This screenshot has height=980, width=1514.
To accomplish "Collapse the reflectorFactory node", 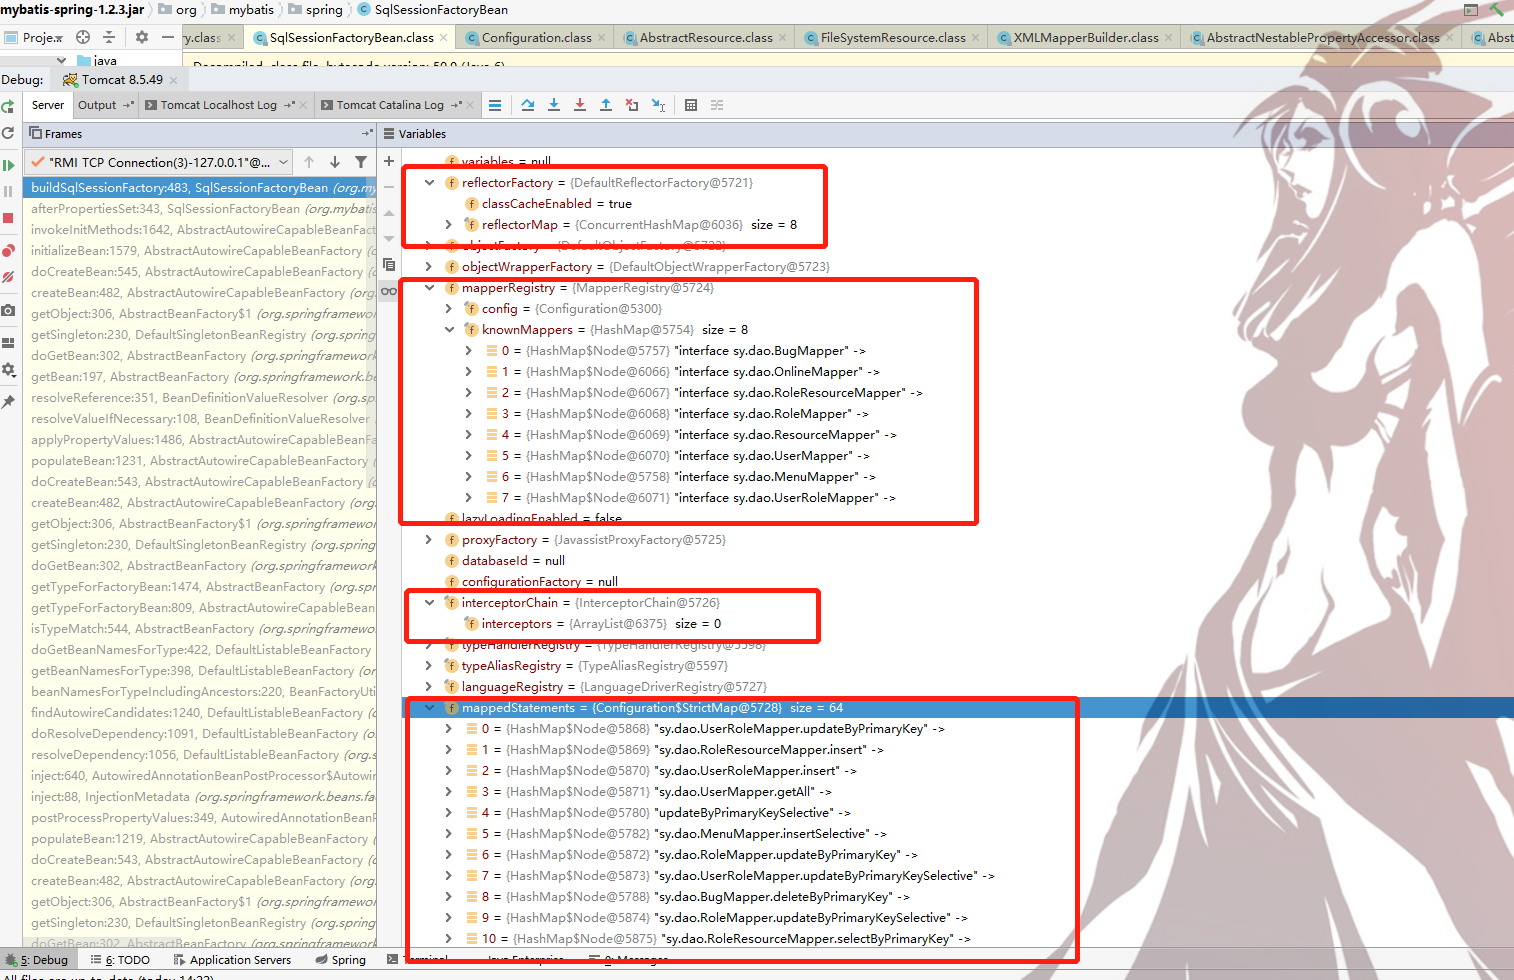I will (429, 183).
